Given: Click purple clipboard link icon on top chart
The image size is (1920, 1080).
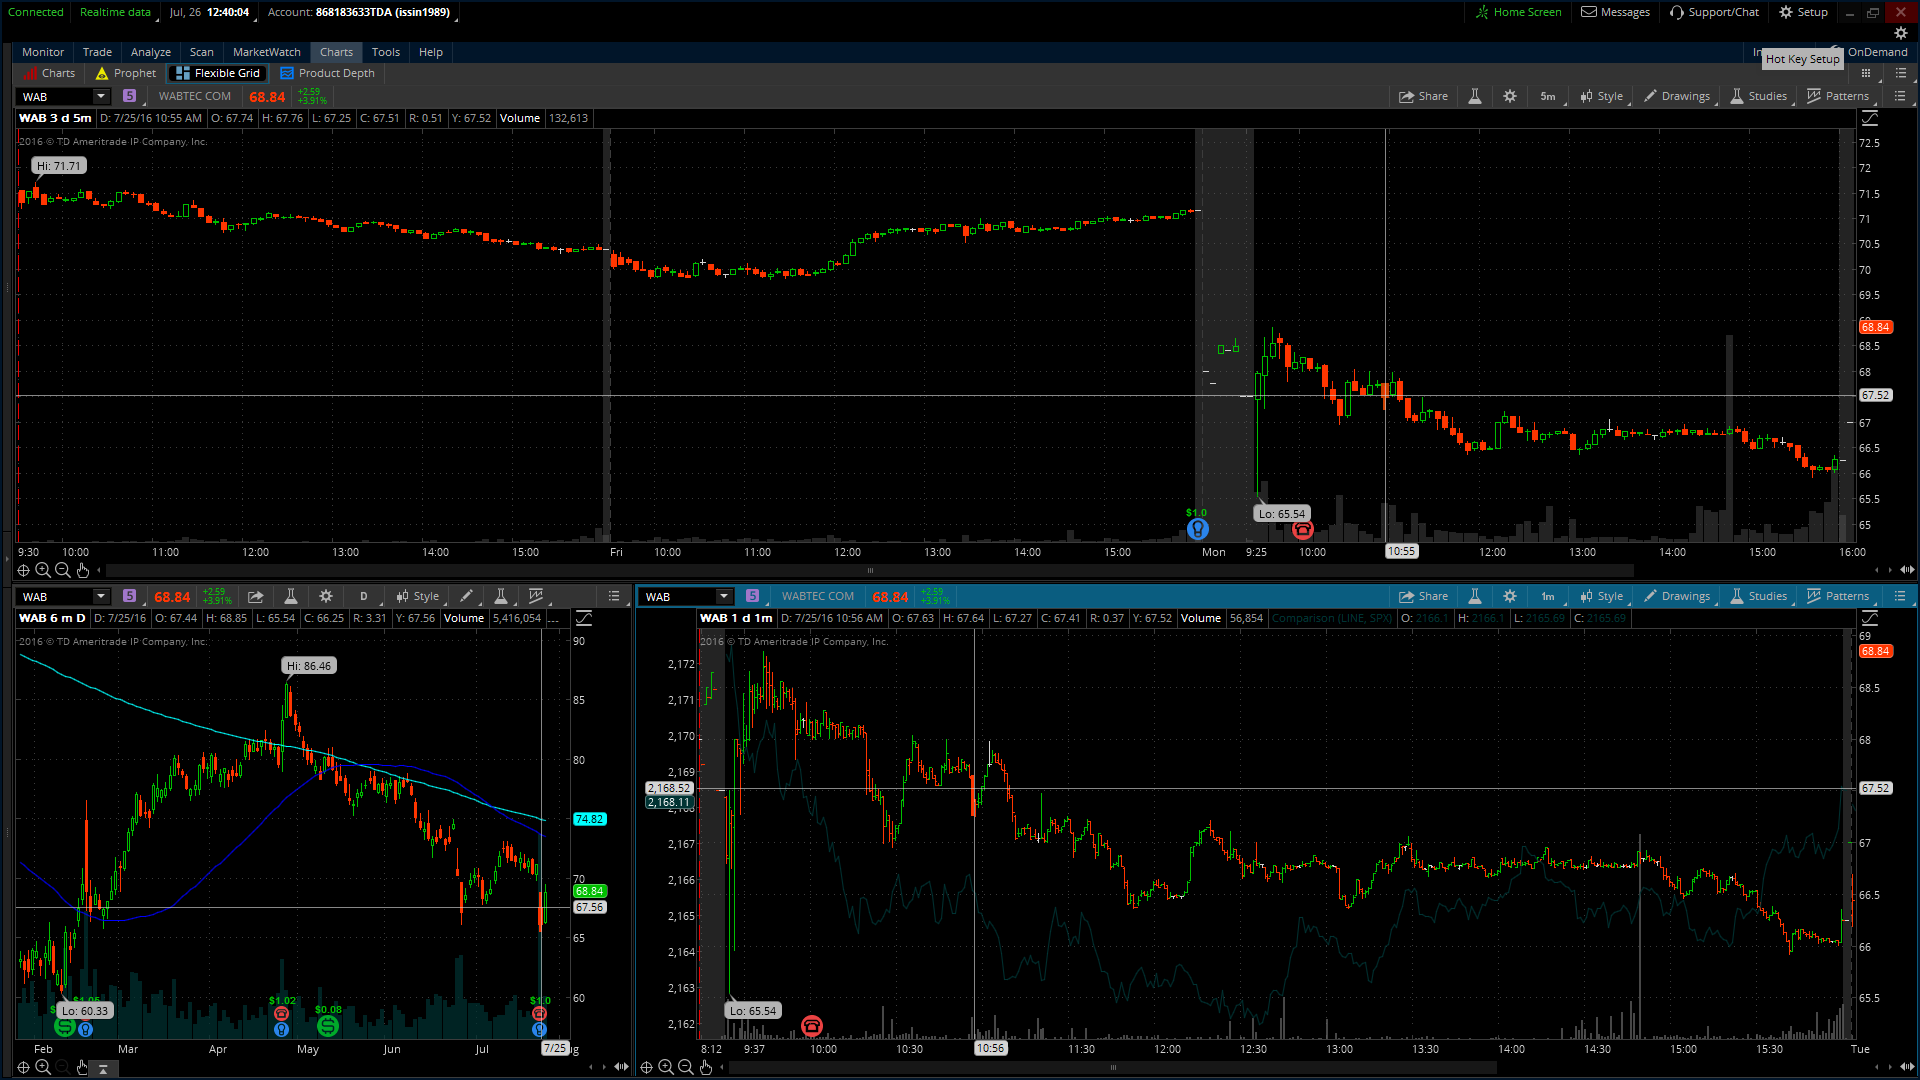Looking at the screenshot, I should click(x=129, y=96).
